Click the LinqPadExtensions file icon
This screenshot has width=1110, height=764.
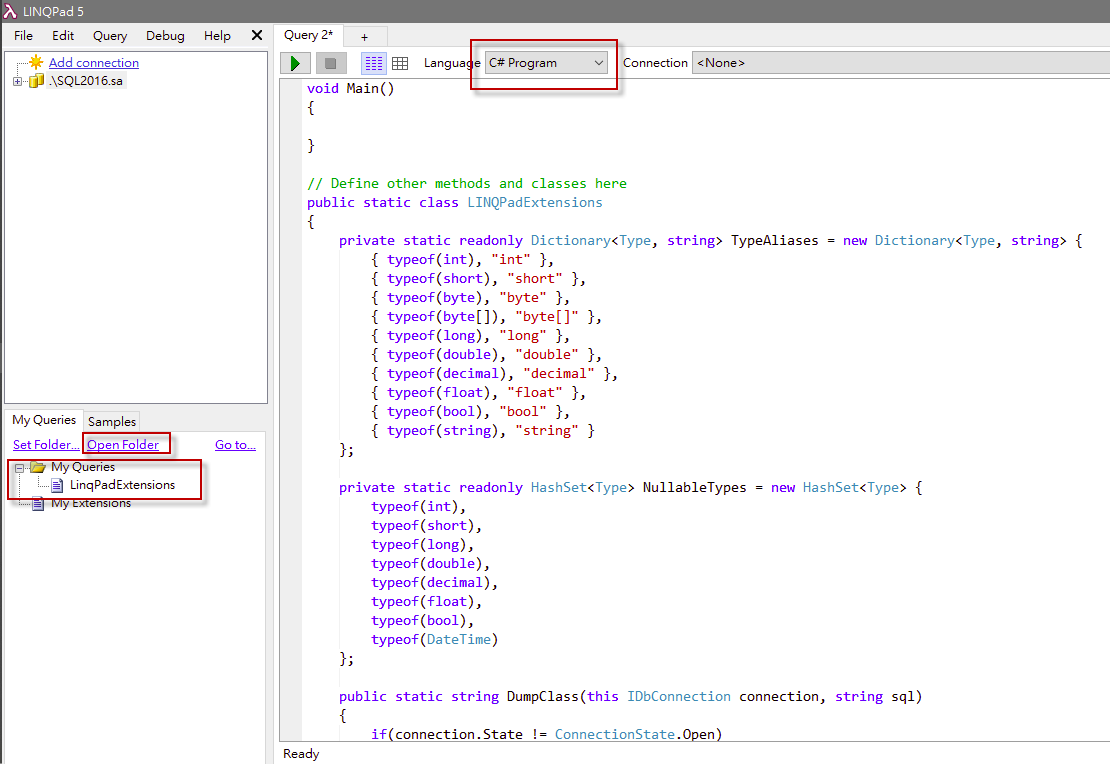coord(57,485)
